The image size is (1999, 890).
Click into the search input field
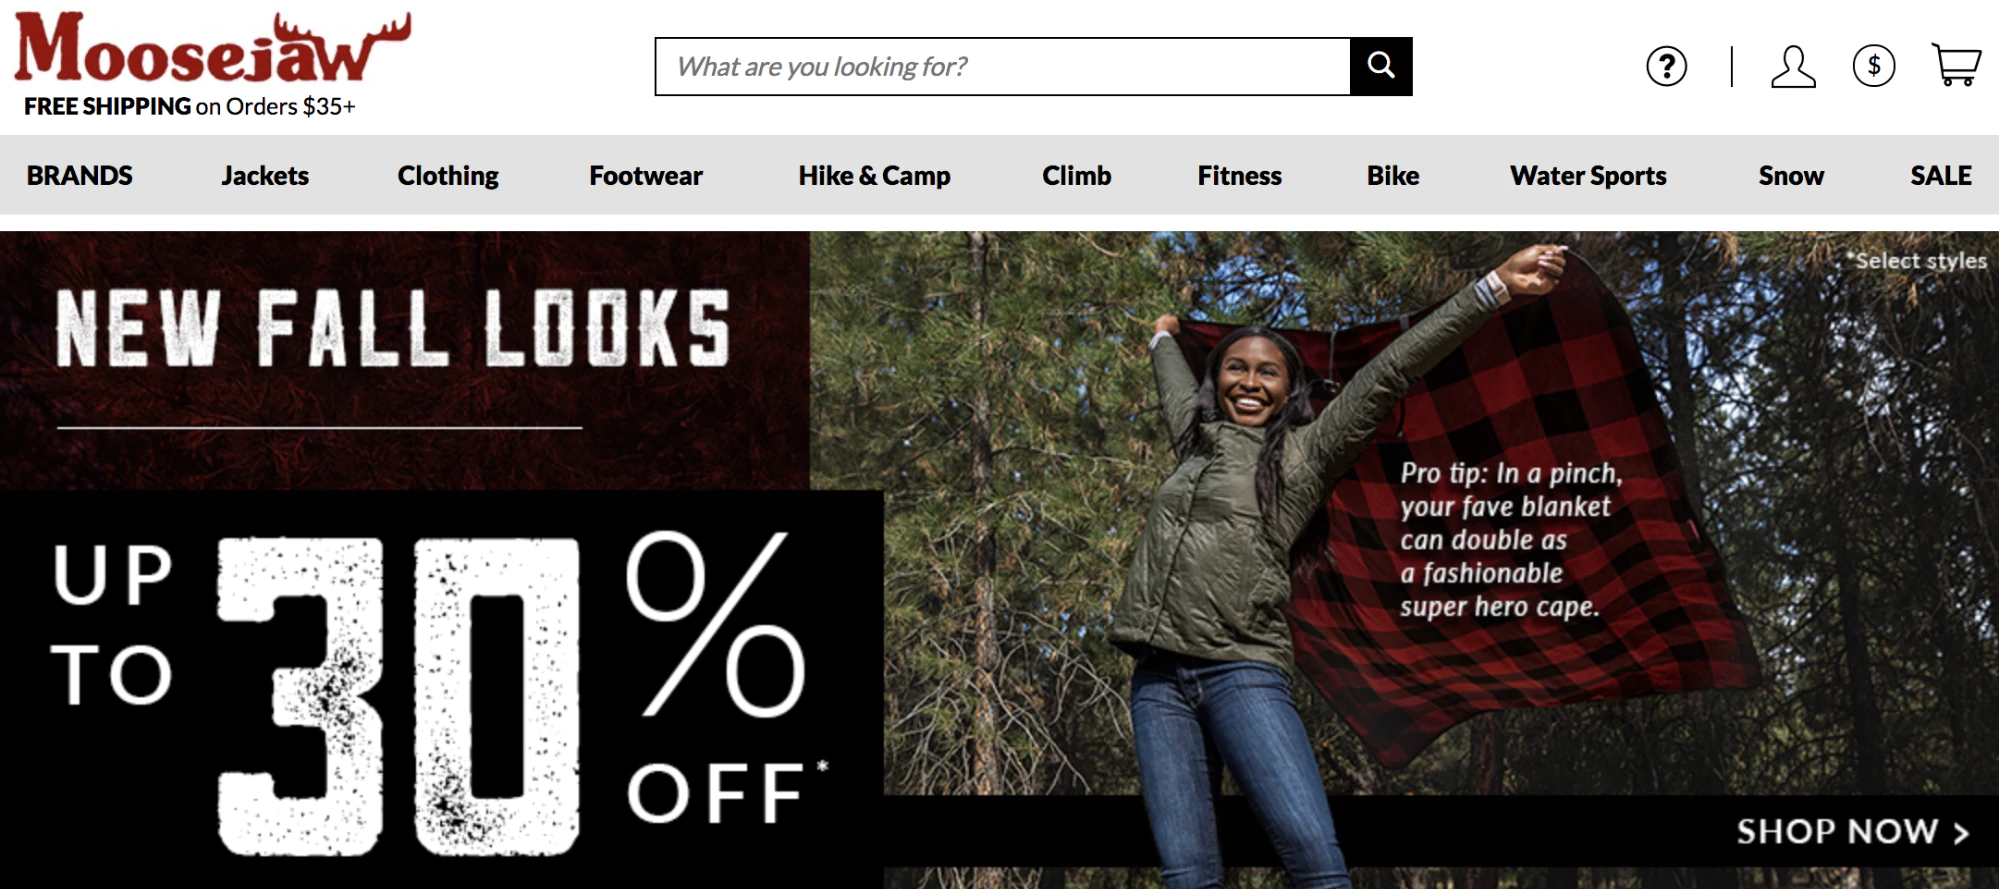(x=1003, y=66)
